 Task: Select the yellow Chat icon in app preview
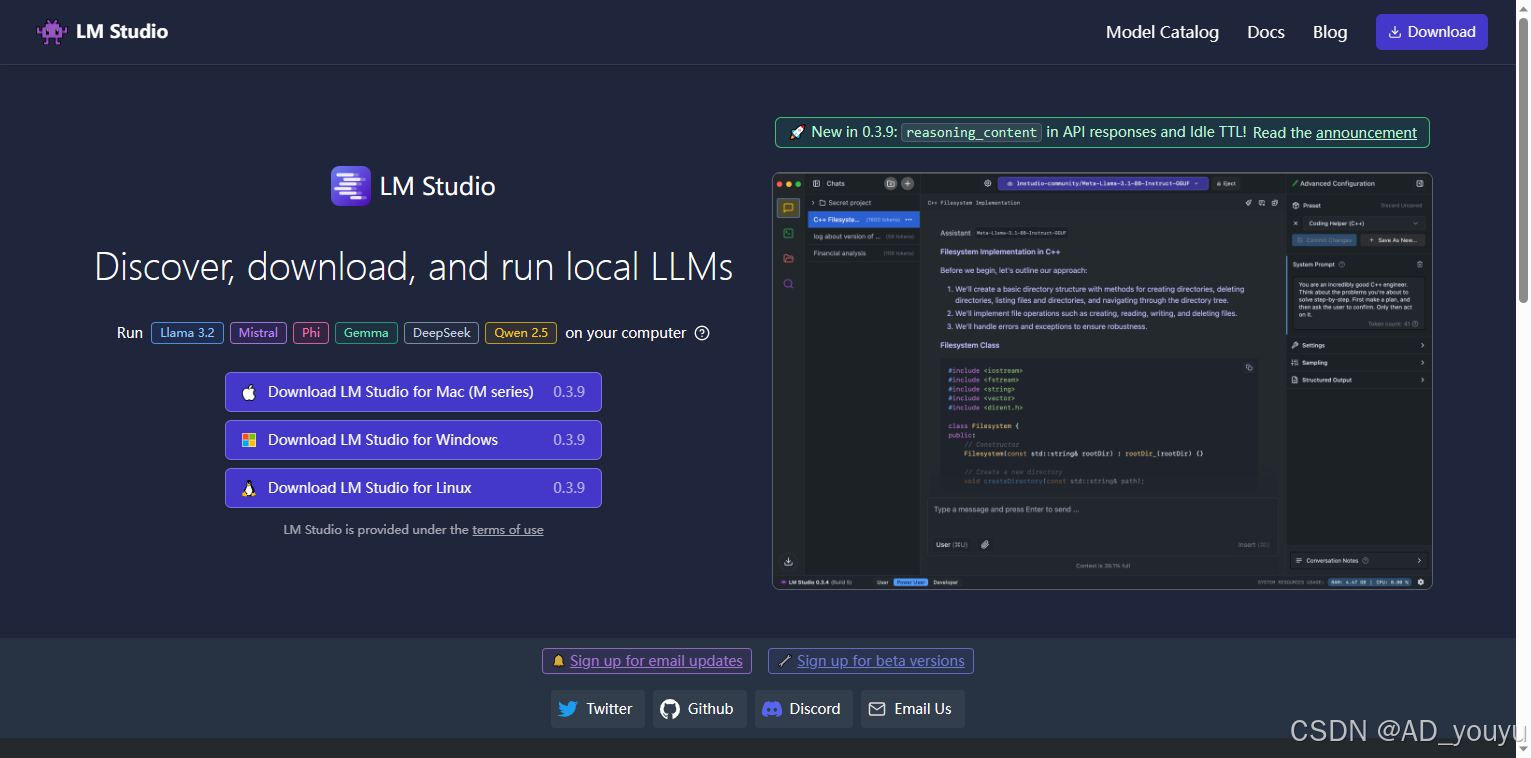click(x=788, y=208)
